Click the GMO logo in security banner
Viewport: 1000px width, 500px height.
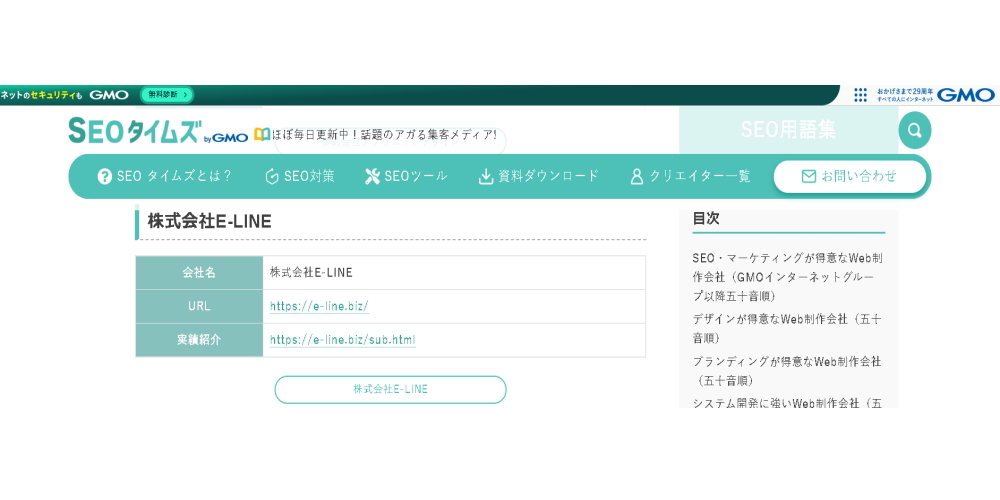pos(108,95)
